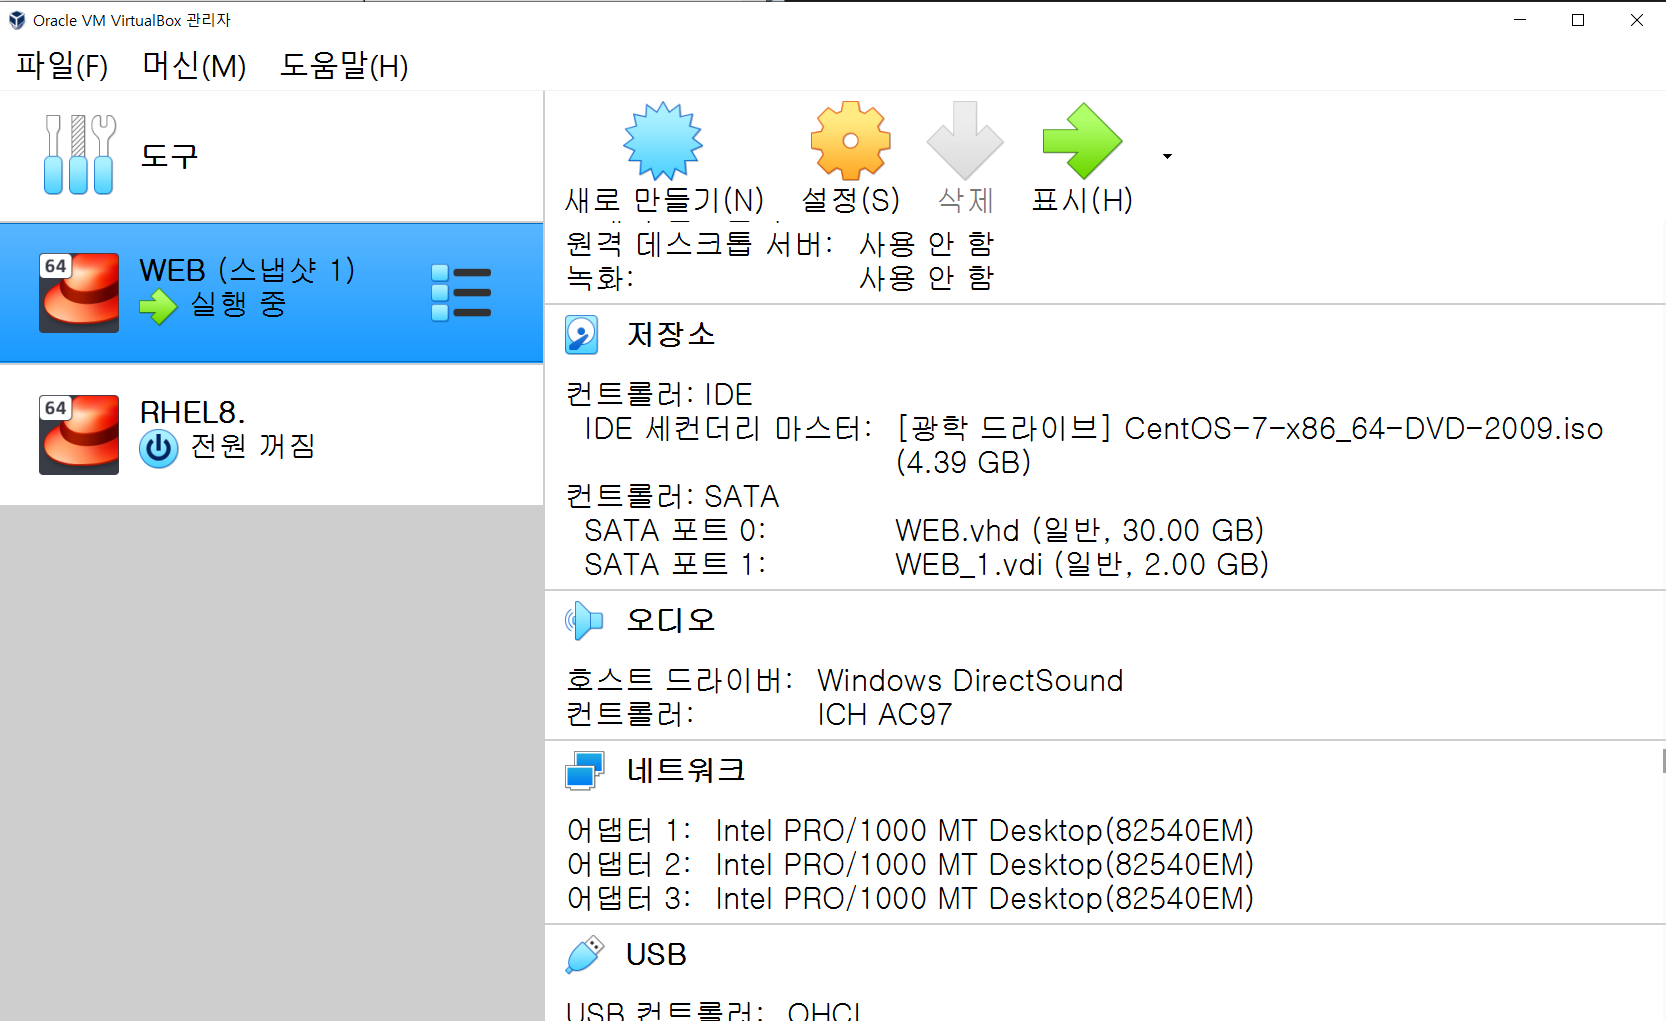Click the USB section heading
This screenshot has width=1666, height=1021.
click(x=656, y=955)
